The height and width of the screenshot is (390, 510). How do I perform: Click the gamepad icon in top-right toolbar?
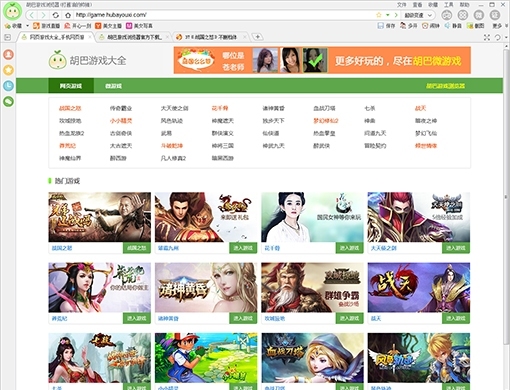coord(447,15)
